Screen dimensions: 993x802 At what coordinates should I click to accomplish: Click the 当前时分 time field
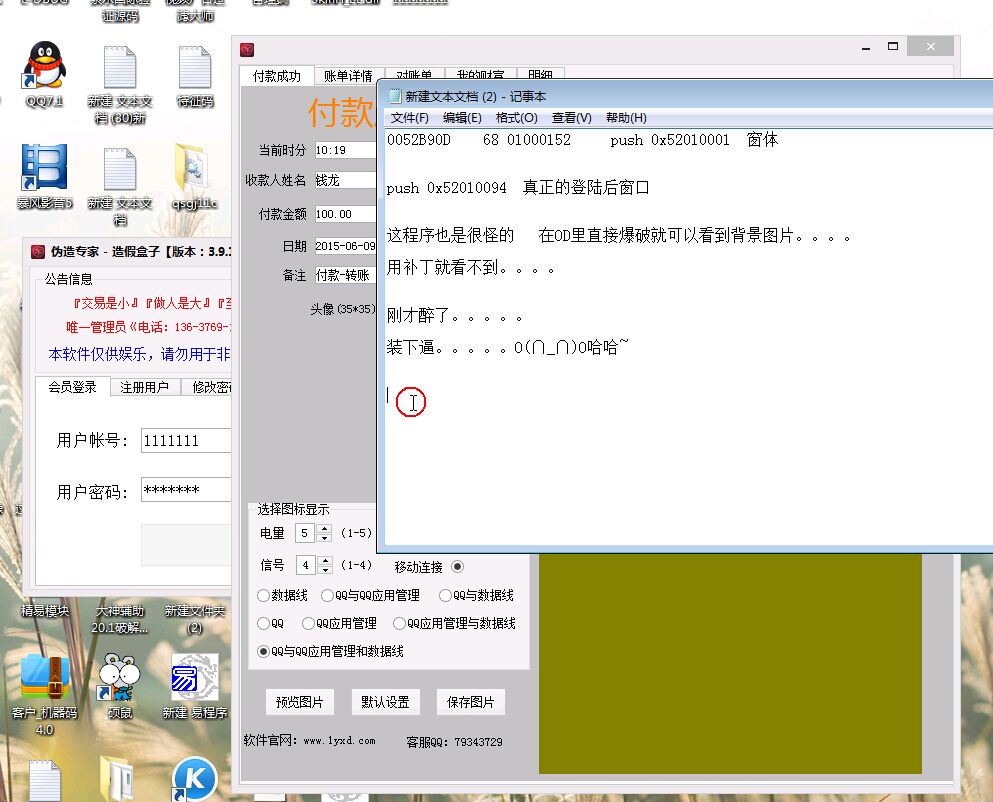pos(346,150)
